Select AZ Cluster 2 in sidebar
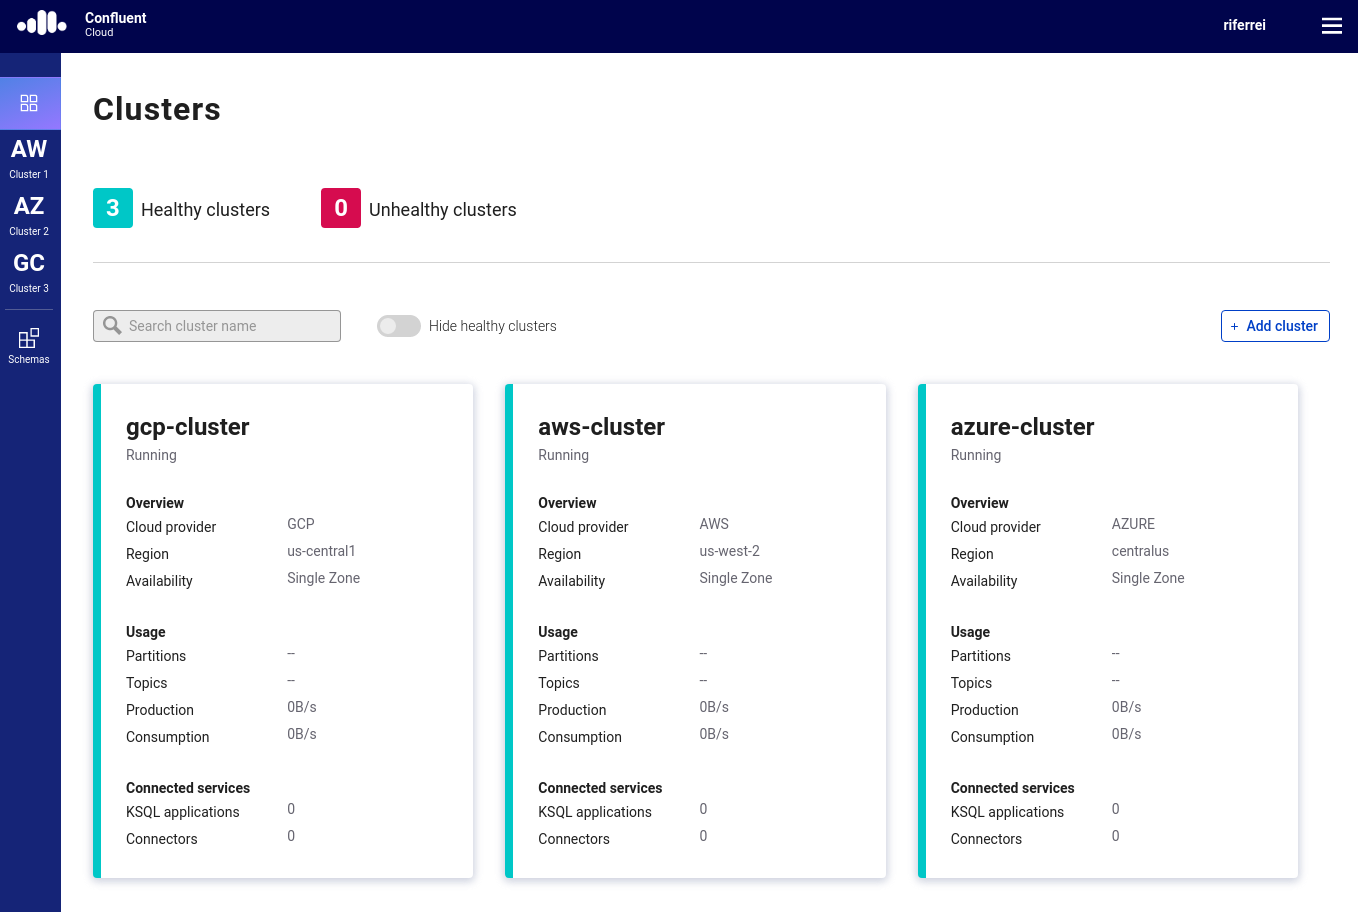1358x912 pixels. pyautogui.click(x=29, y=215)
